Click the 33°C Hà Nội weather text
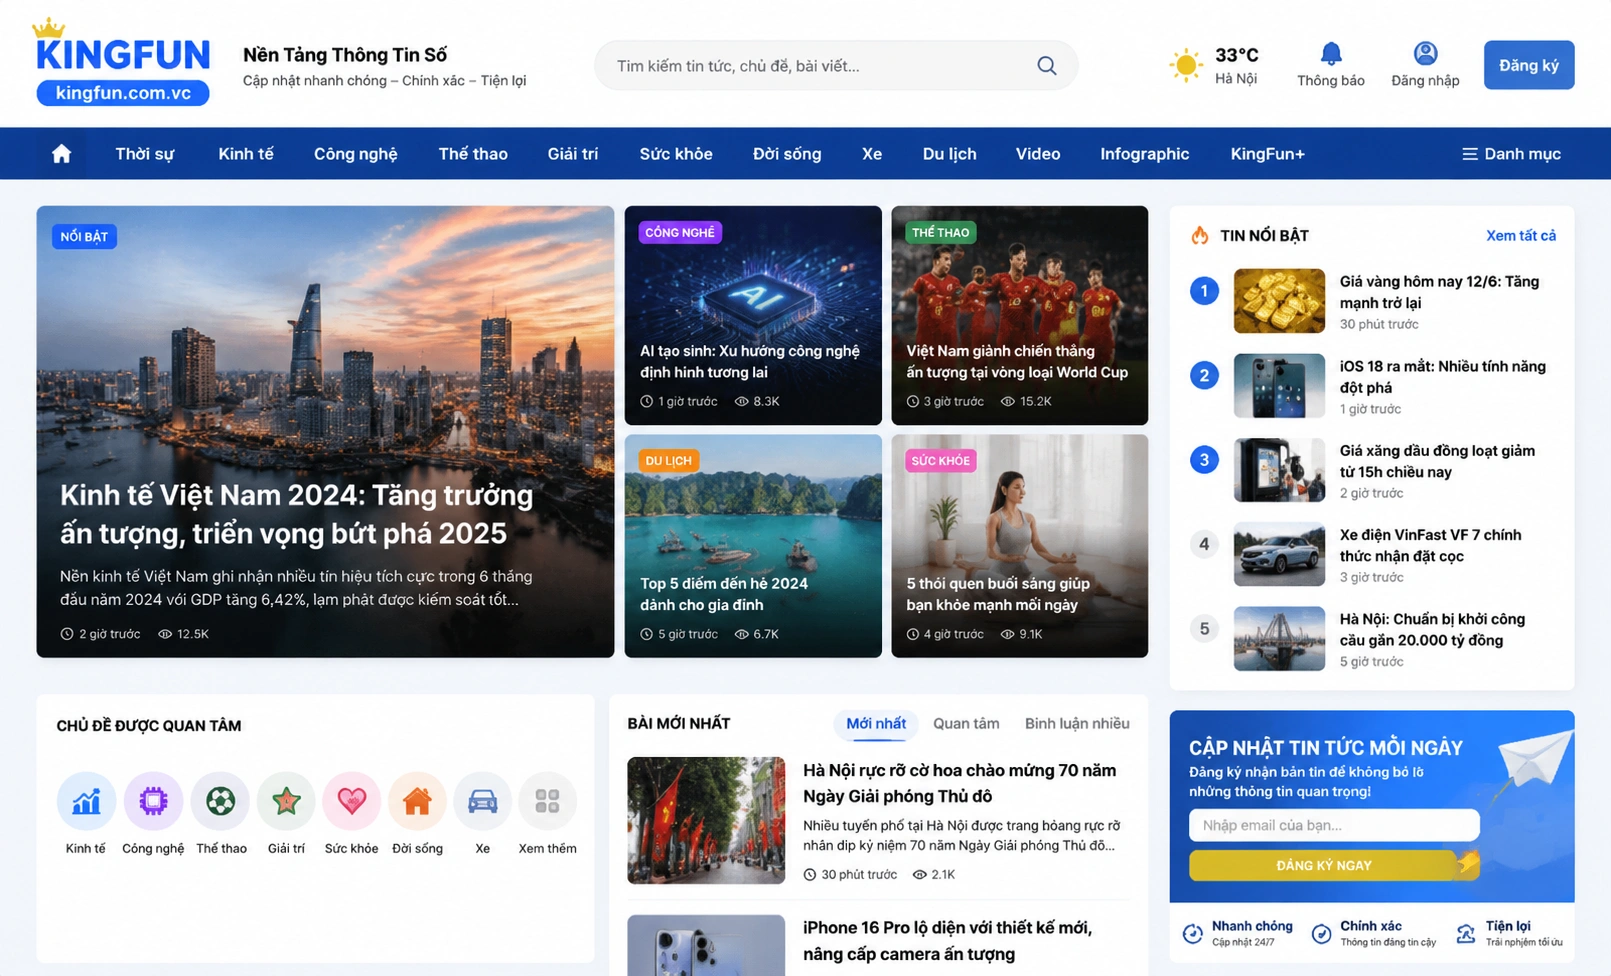1611x976 pixels. click(x=1237, y=65)
